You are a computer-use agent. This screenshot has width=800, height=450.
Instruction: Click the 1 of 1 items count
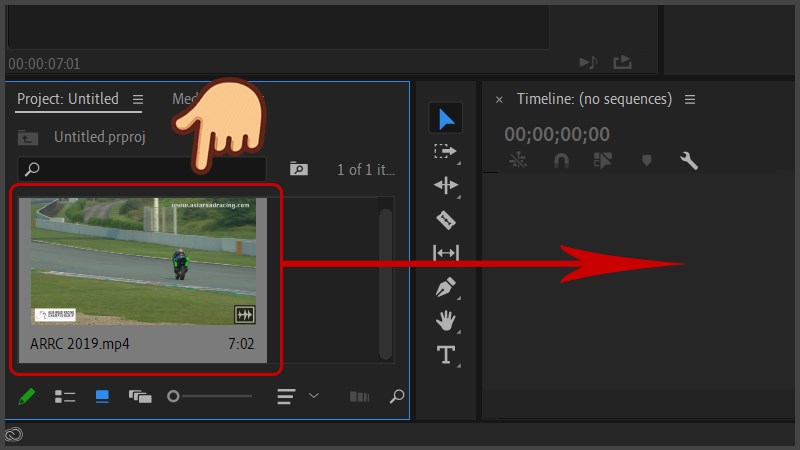pos(365,169)
